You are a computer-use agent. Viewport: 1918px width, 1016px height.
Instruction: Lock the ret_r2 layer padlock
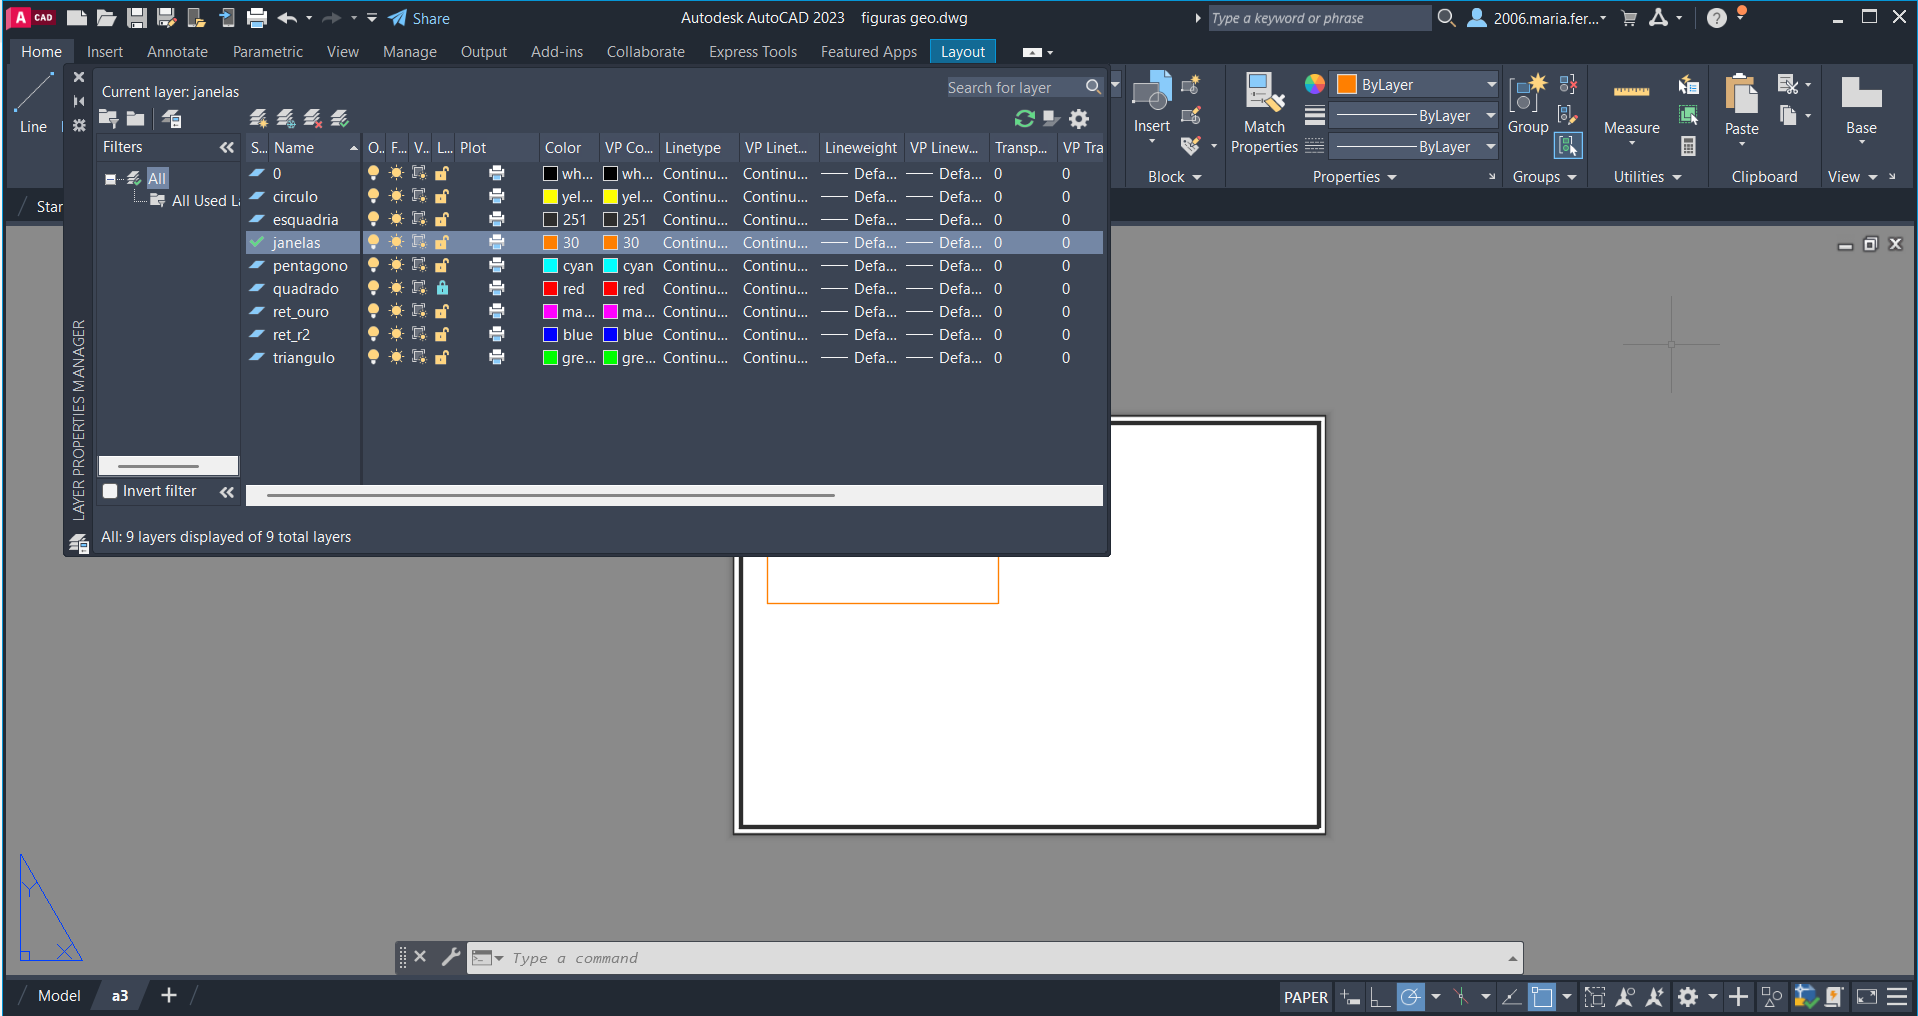(x=442, y=335)
